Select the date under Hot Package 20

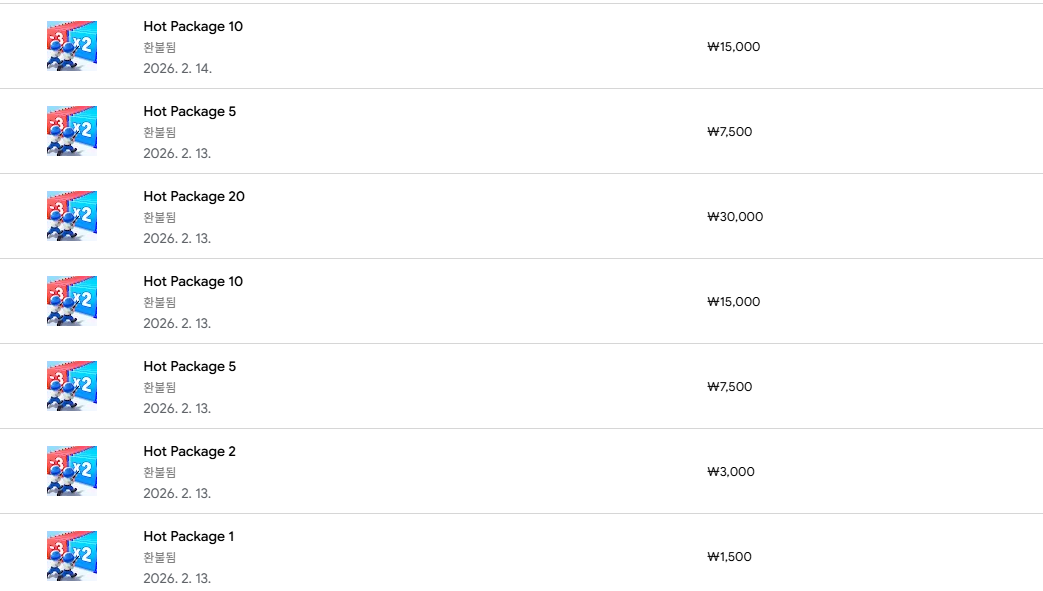pos(177,238)
